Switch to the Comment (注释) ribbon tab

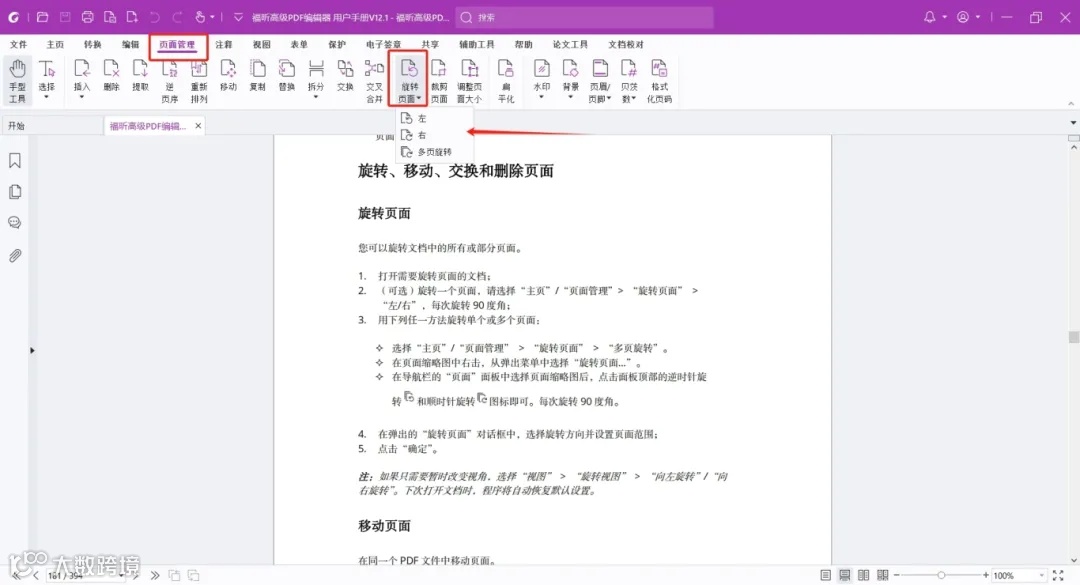pyautogui.click(x=224, y=44)
